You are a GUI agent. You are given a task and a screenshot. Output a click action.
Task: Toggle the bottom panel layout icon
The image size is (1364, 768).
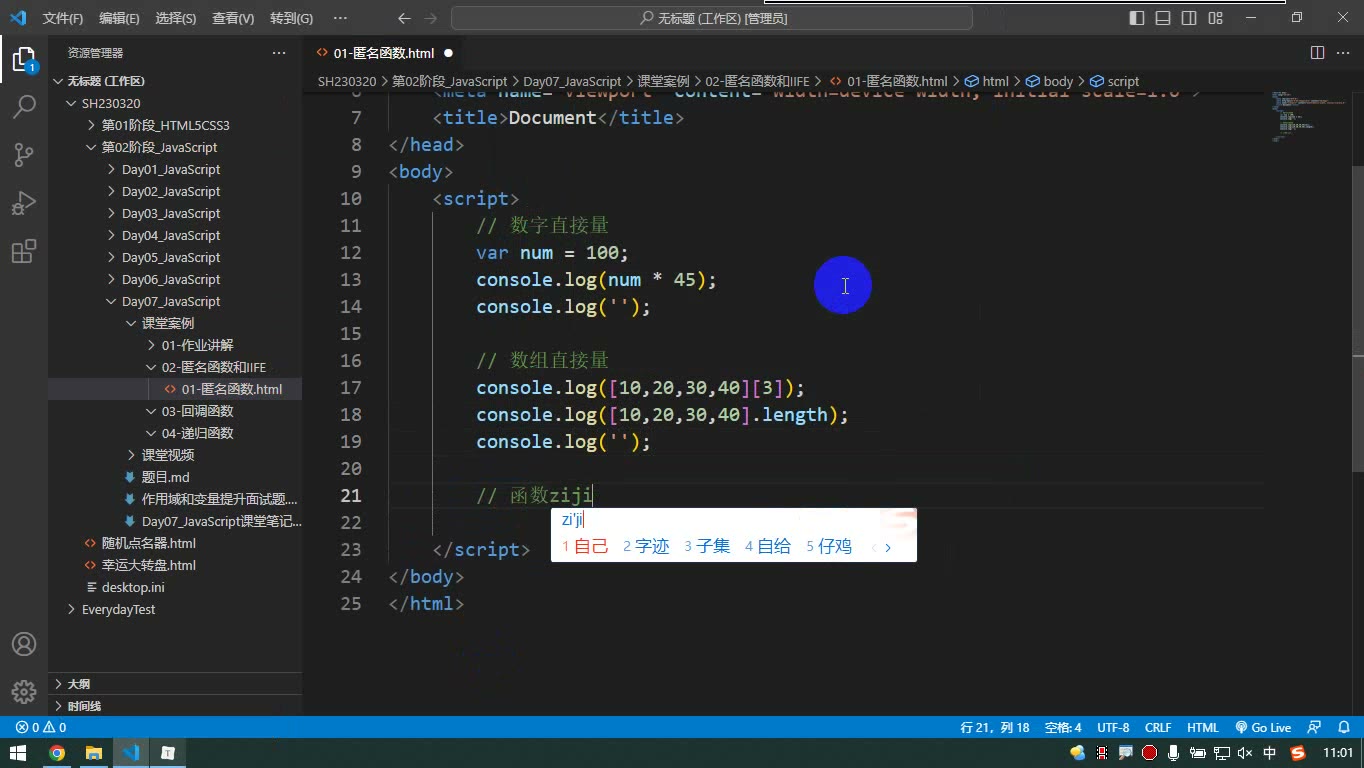[x=1163, y=18]
